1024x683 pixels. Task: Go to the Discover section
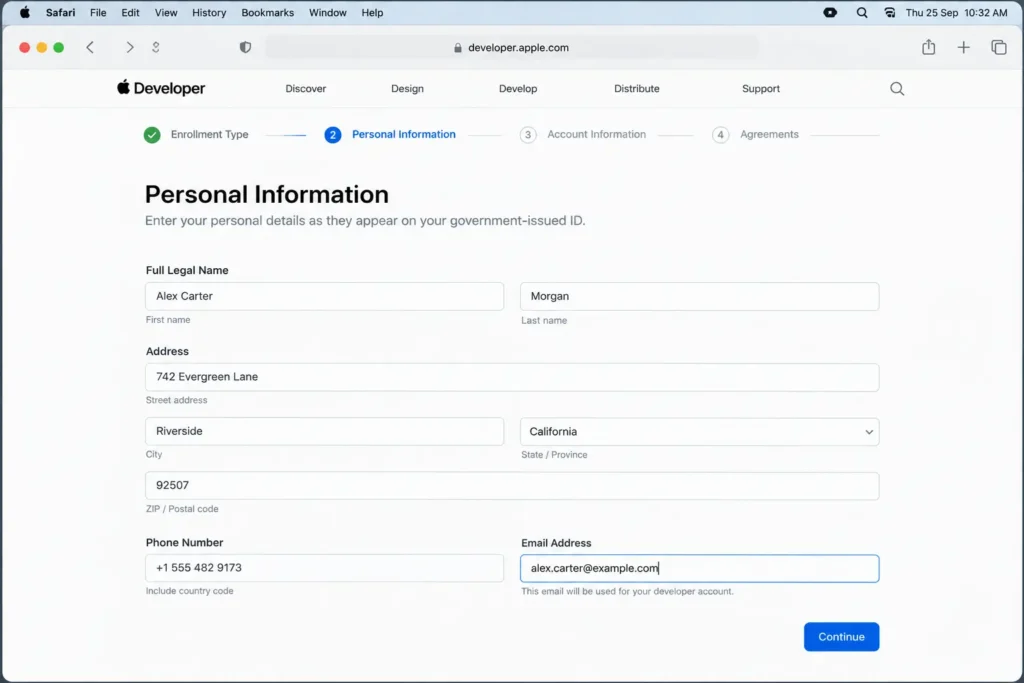coord(306,89)
